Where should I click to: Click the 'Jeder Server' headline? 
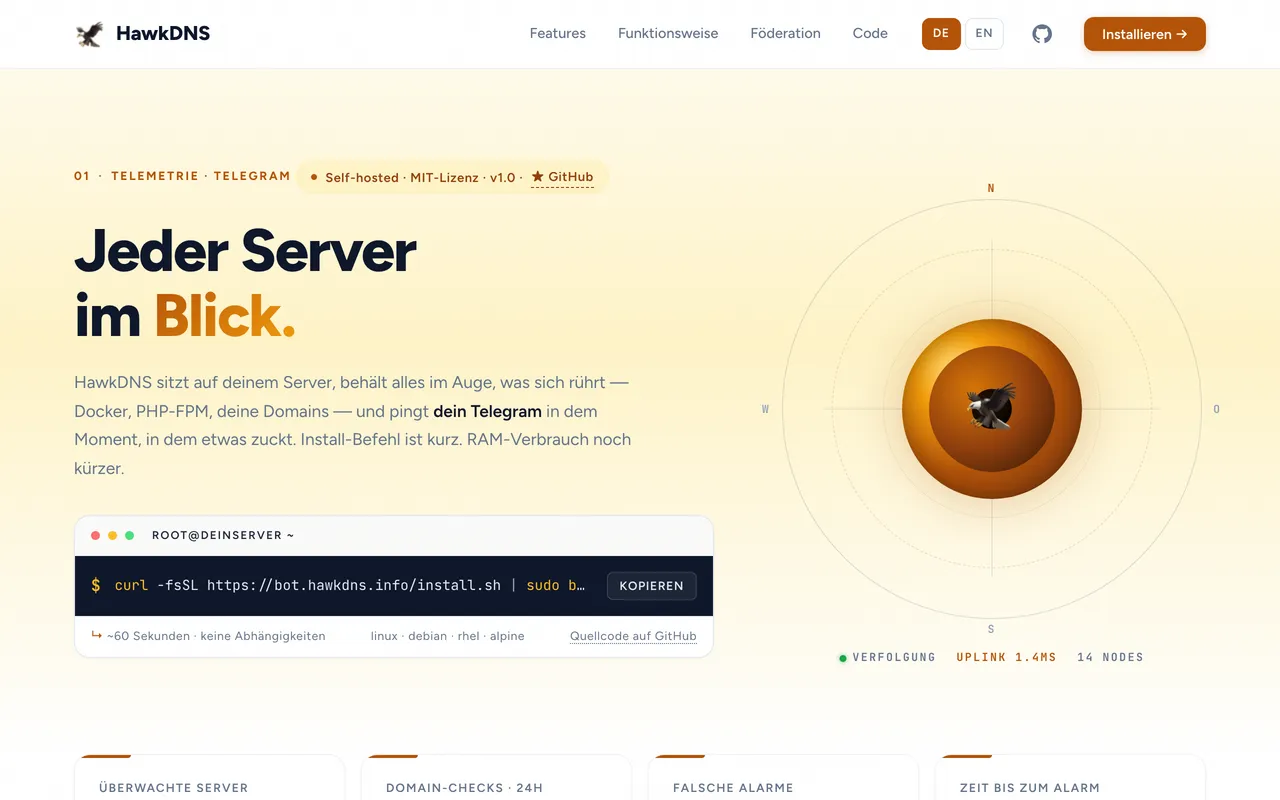[246, 251]
